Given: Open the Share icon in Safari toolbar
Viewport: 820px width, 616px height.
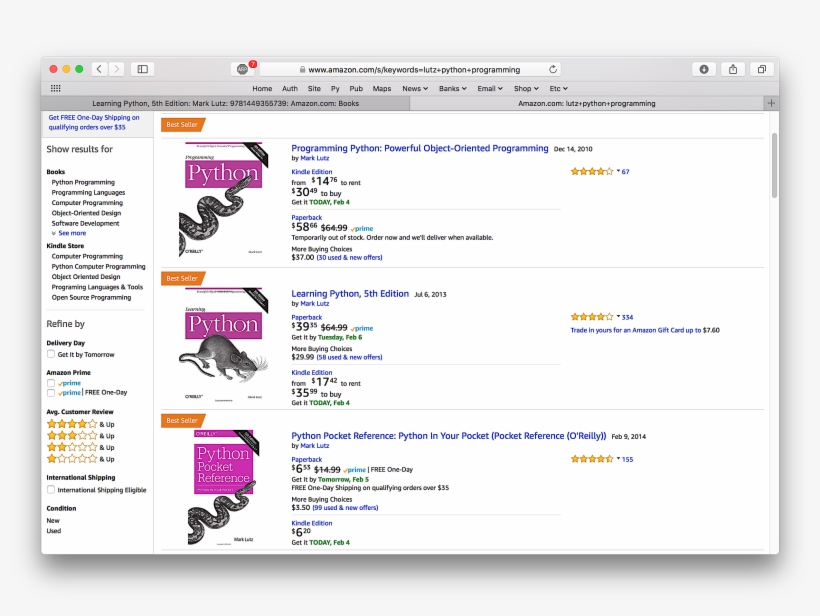Looking at the screenshot, I should (x=733, y=69).
